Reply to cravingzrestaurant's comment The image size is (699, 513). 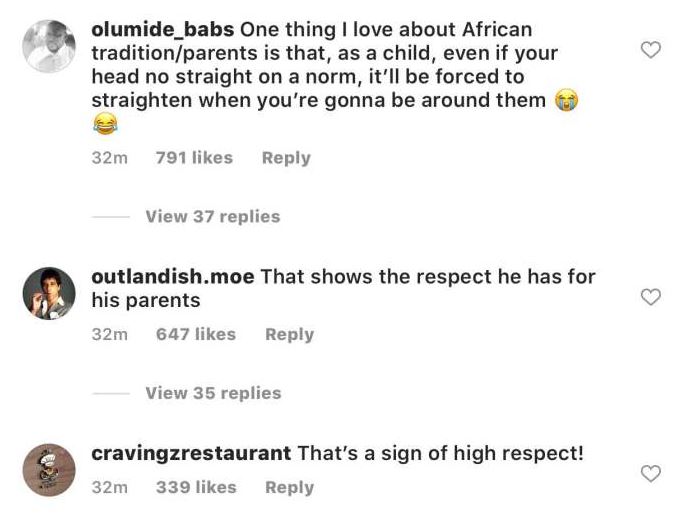pos(289,488)
